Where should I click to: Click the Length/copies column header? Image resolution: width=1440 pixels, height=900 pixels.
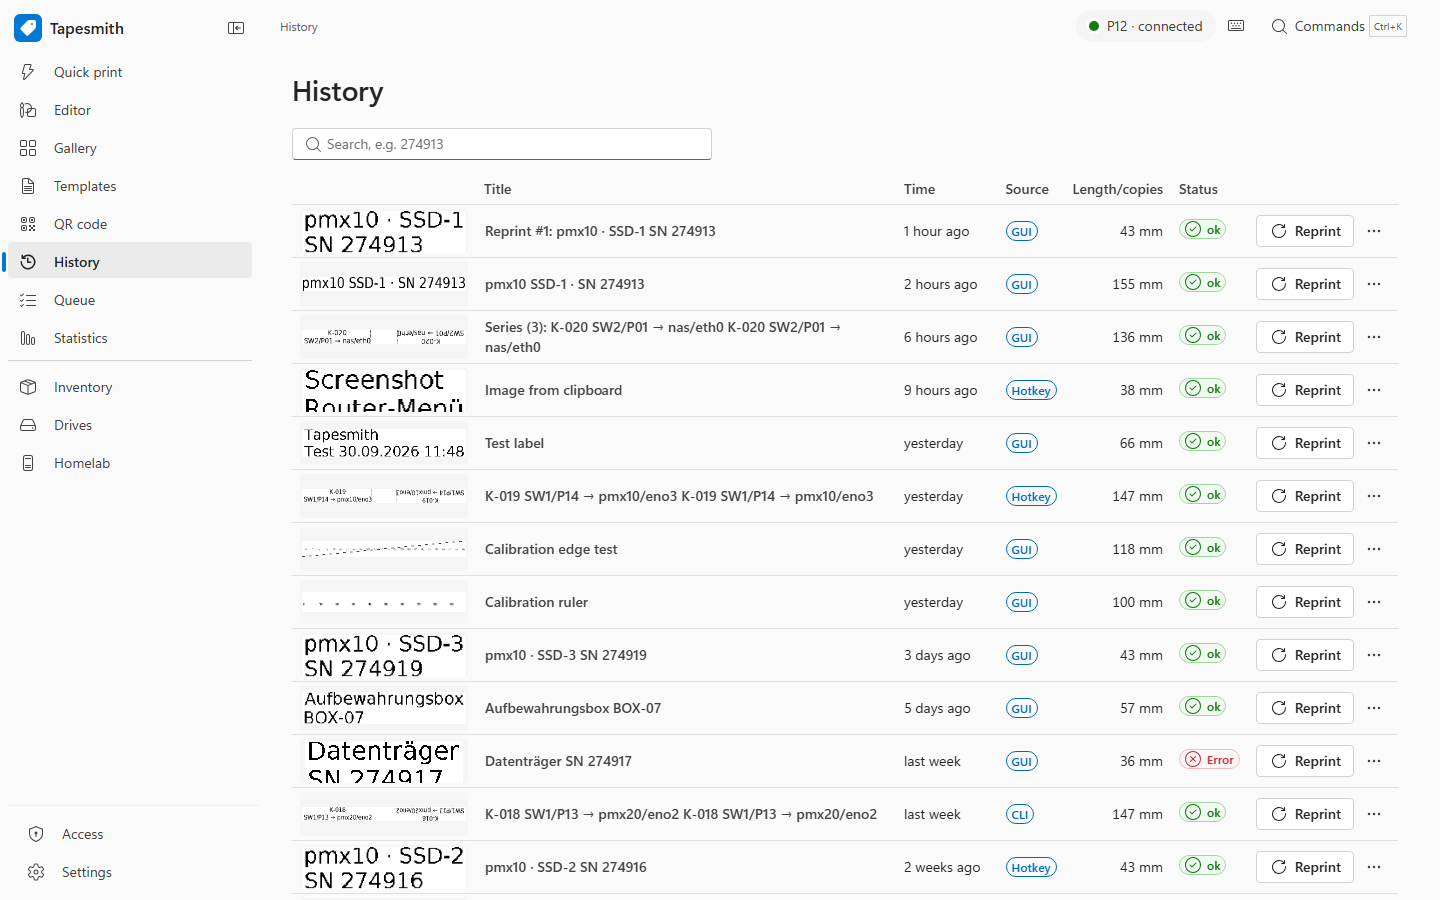click(1117, 189)
